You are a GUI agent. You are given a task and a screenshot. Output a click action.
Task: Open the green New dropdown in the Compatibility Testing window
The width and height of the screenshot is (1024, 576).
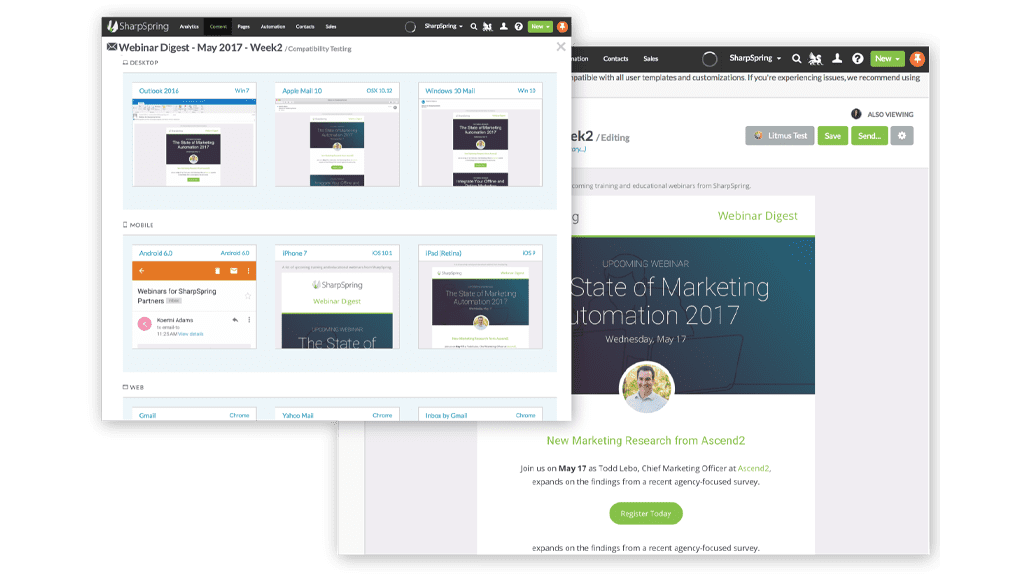pos(540,27)
